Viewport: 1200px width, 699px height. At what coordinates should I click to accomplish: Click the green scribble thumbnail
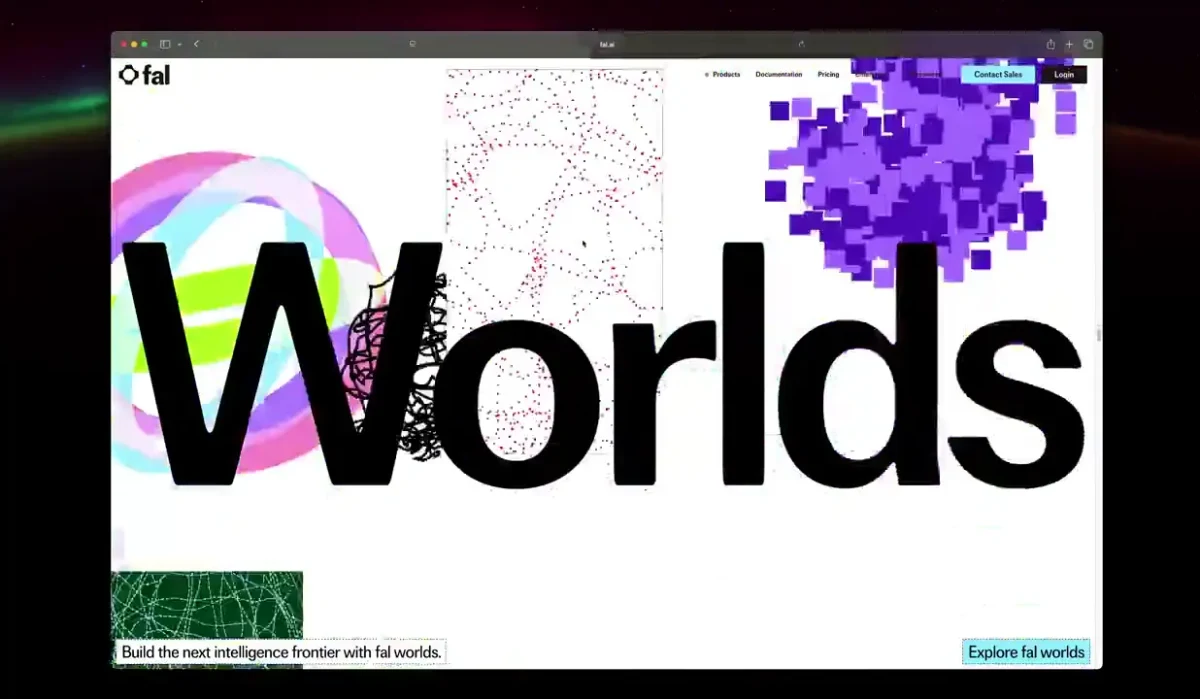[x=207, y=605]
